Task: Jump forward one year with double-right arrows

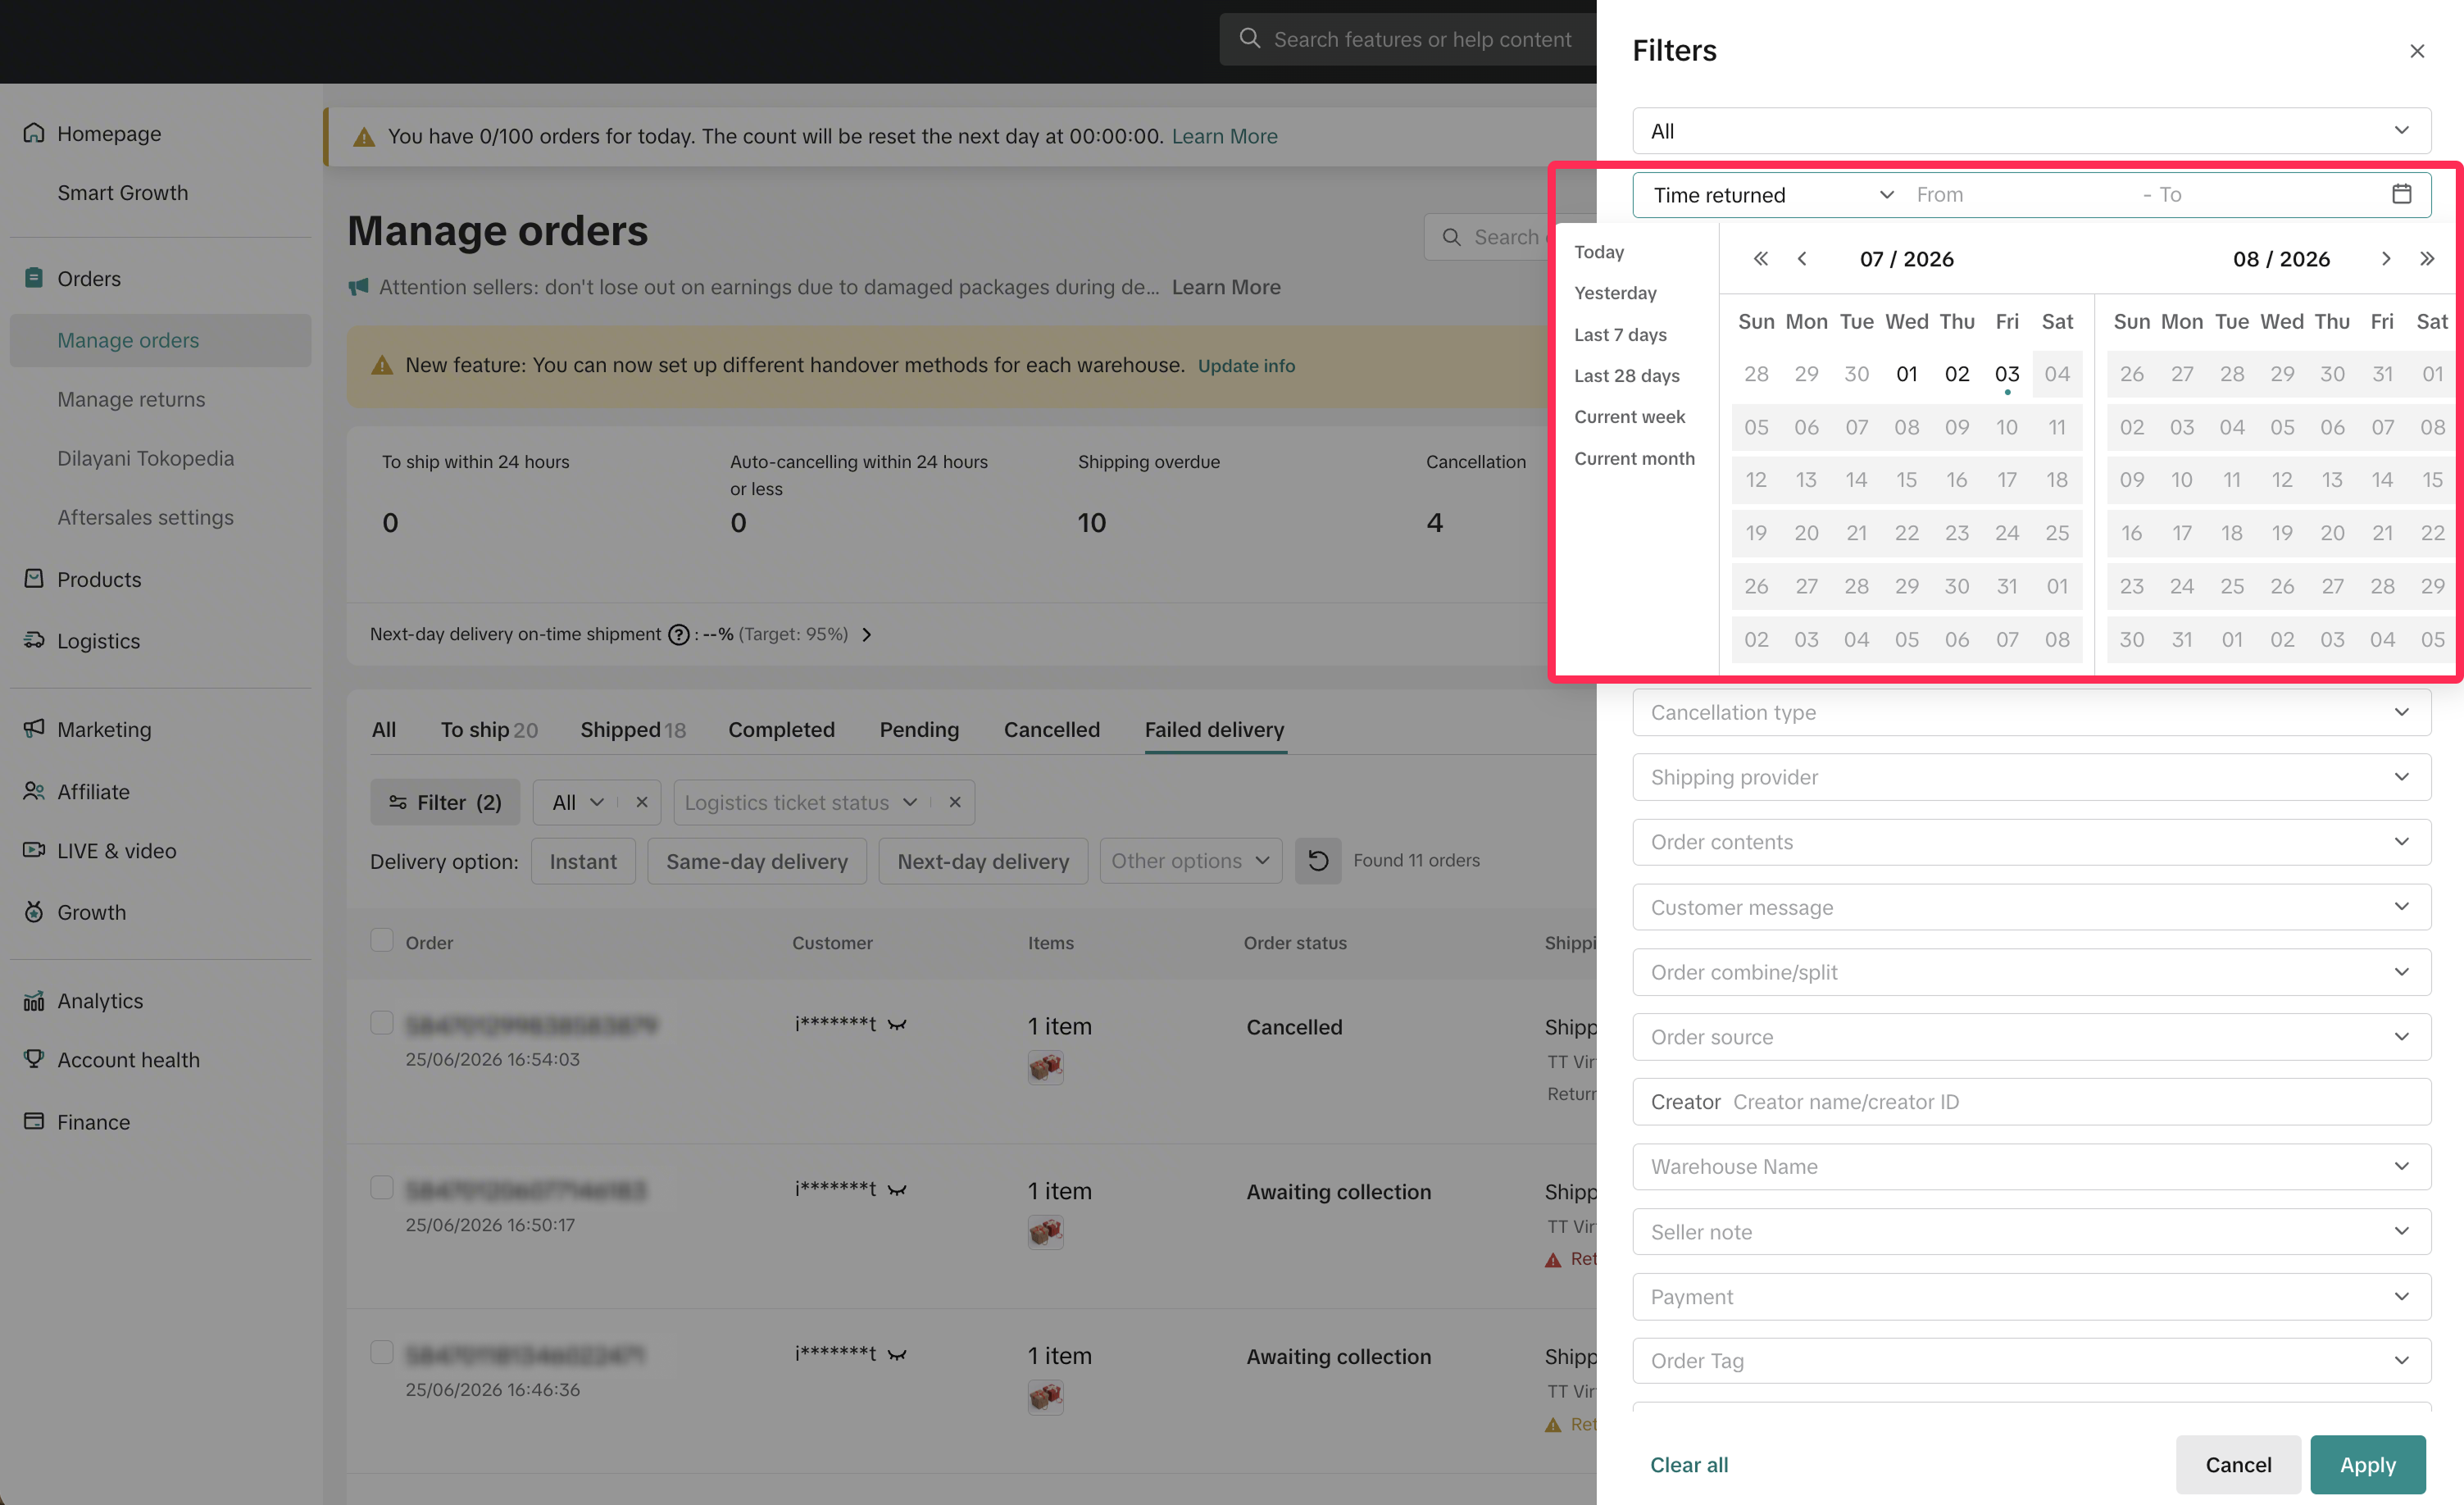Action: 2427,259
